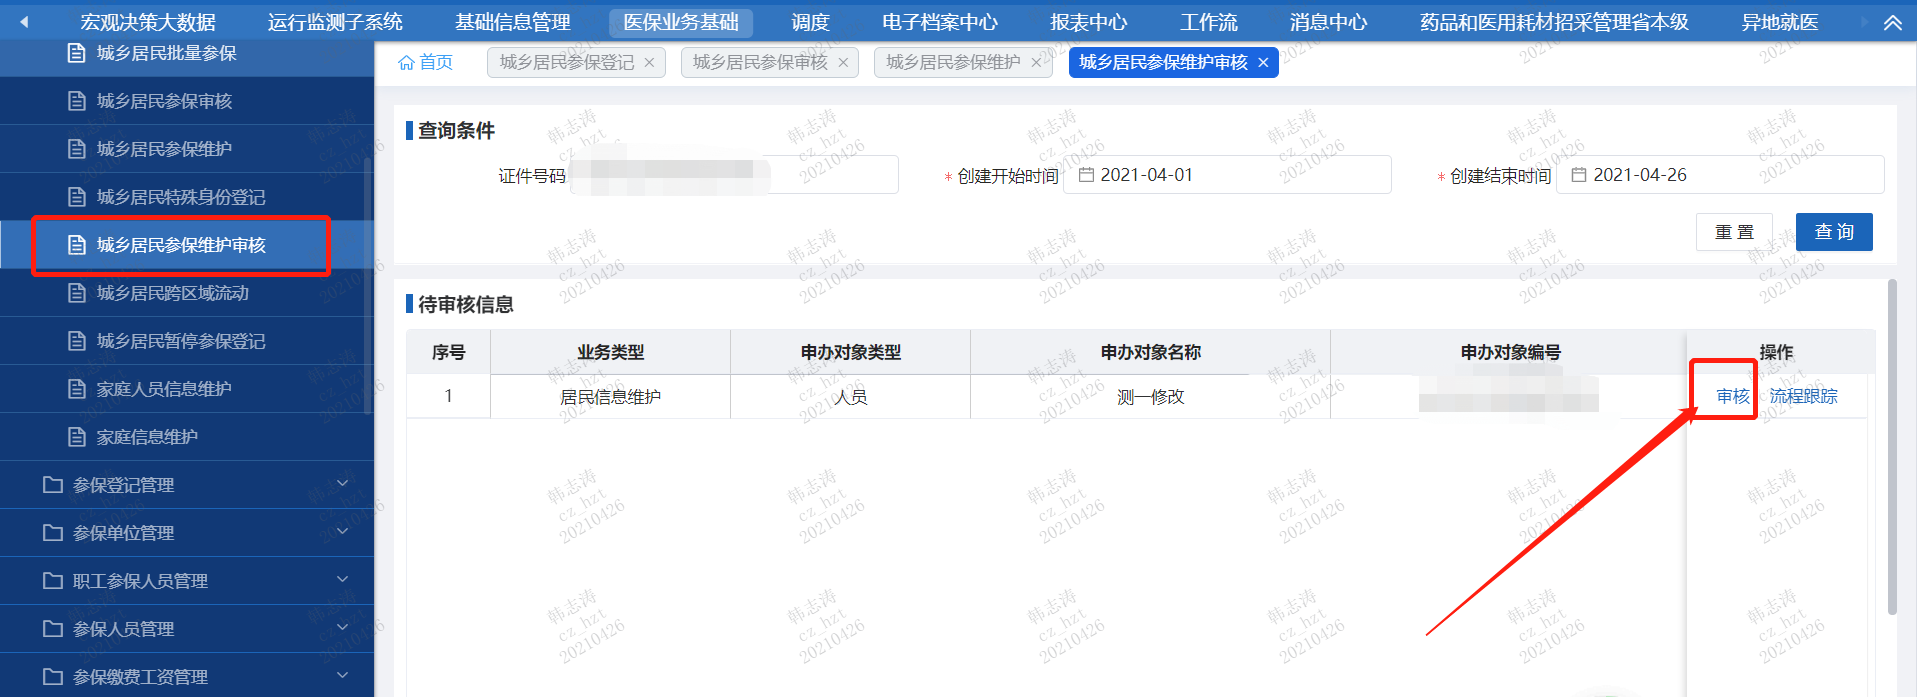Click the 证件号码 input field
Screen dimensions: 1917x697
click(734, 175)
